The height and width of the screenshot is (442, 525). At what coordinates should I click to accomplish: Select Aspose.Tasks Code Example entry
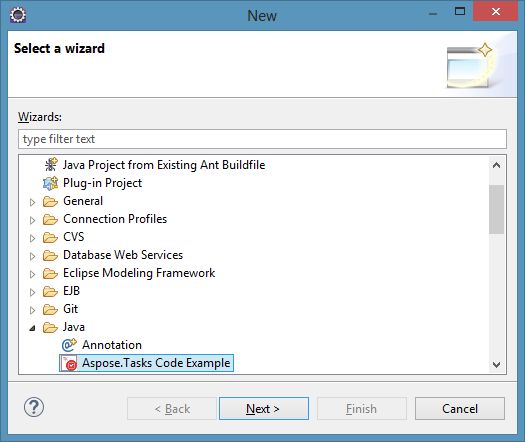[x=156, y=363]
